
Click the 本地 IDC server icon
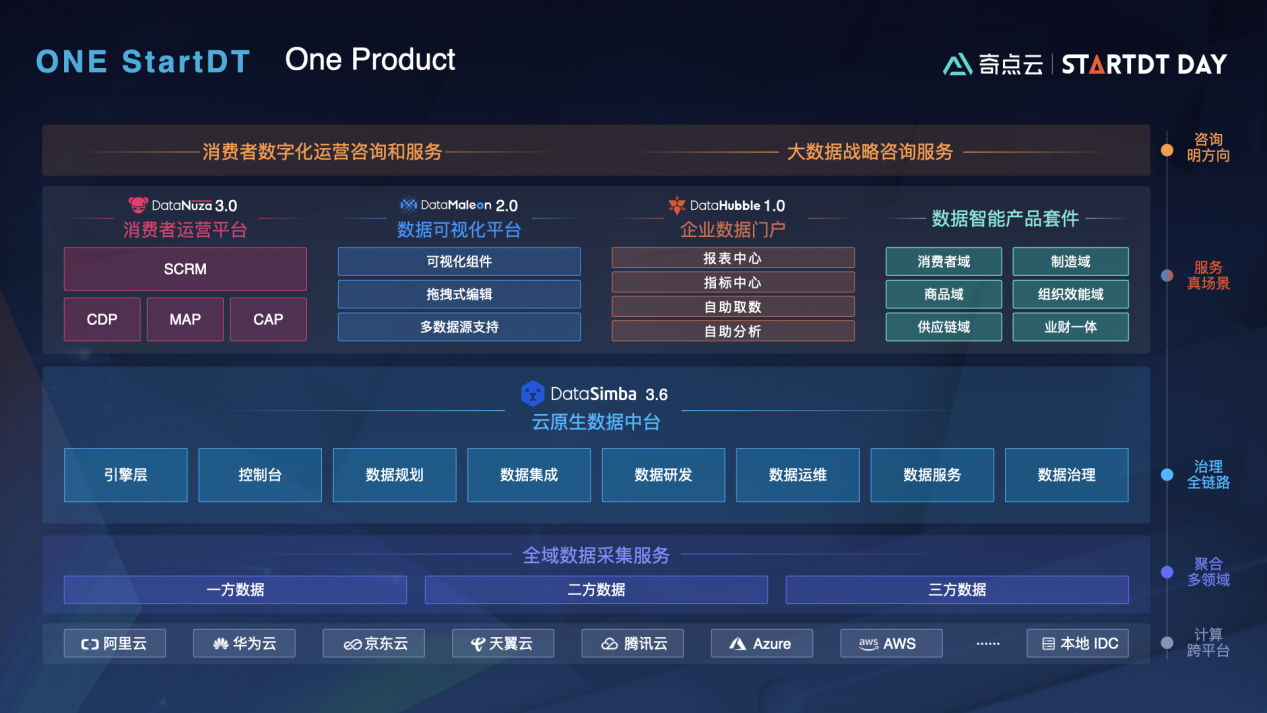pyautogui.click(x=1048, y=644)
